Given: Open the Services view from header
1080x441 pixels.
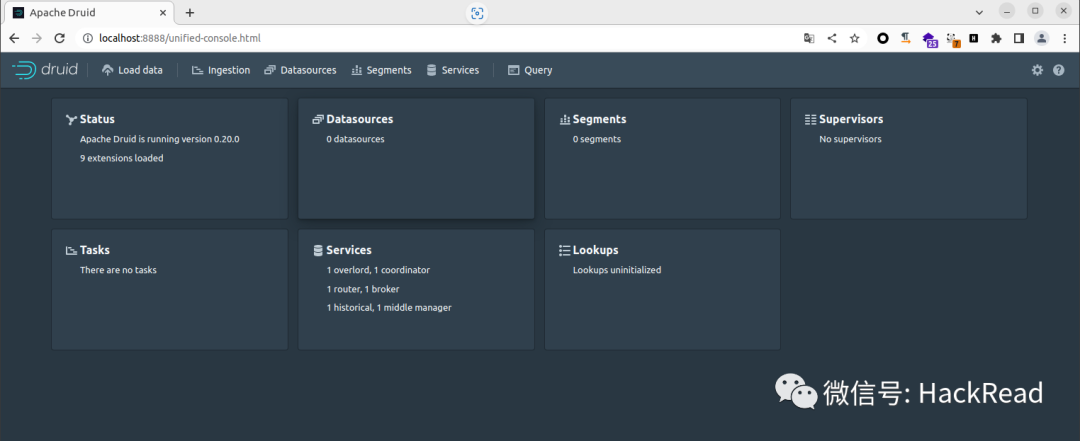Looking at the screenshot, I should tap(453, 70).
